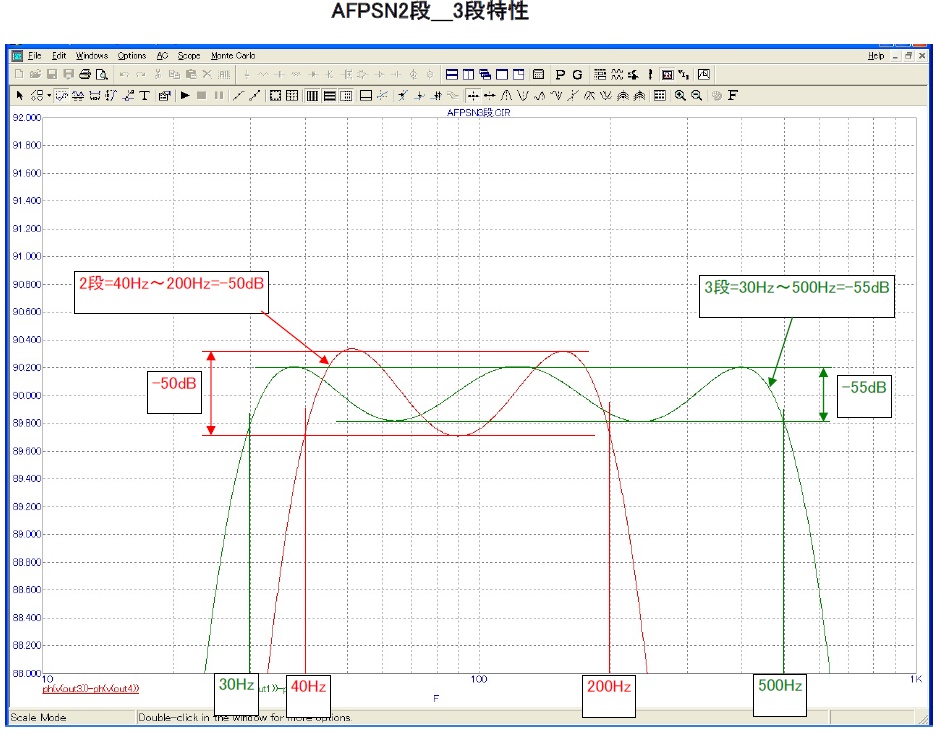Click the calculator icon in toolbar

(538, 75)
